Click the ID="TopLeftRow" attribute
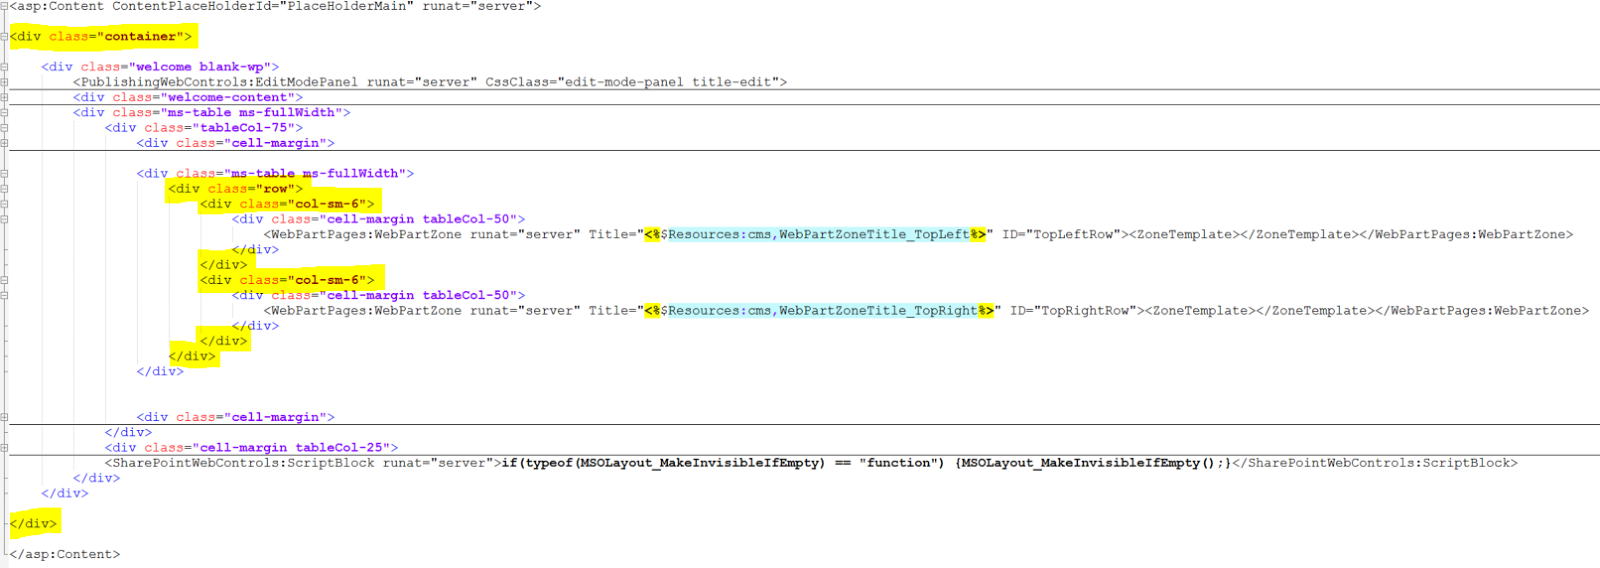The image size is (1600, 568). point(1061,235)
